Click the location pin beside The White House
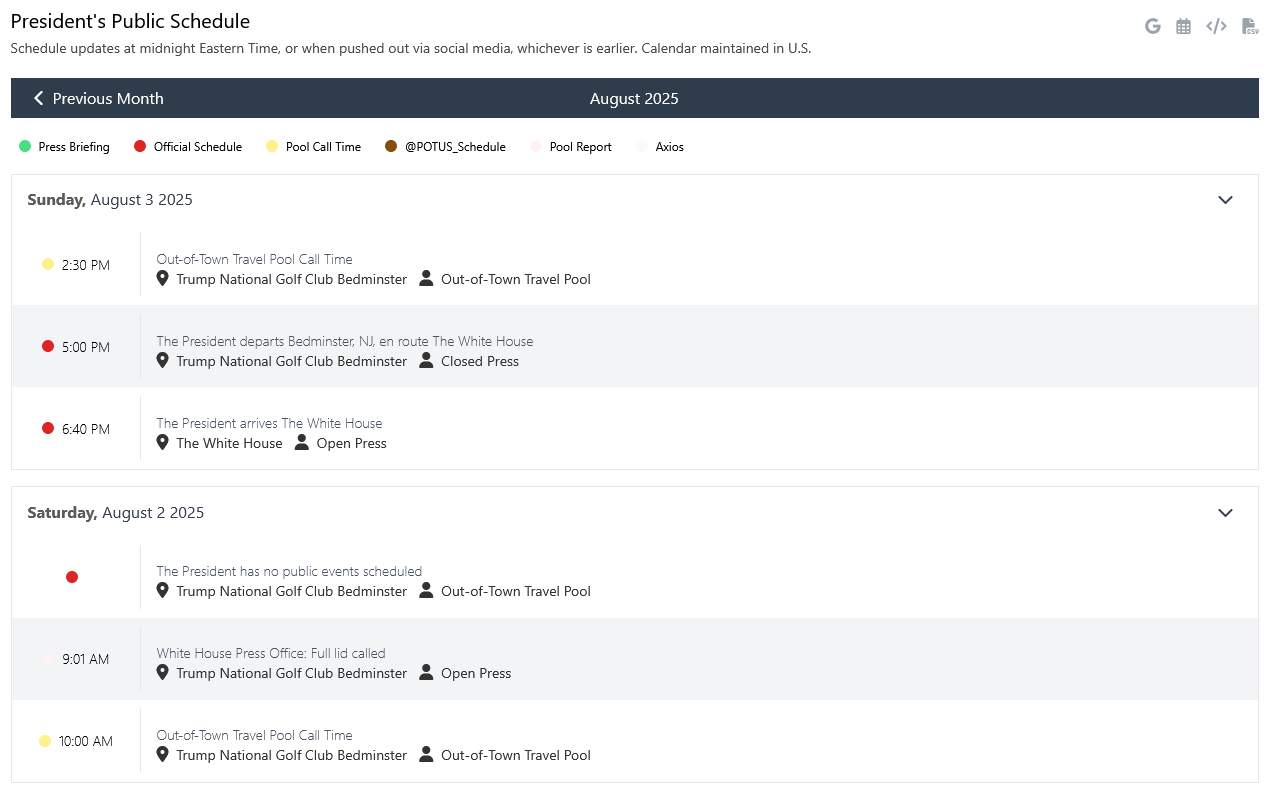The width and height of the screenshot is (1266, 792). pos(163,442)
